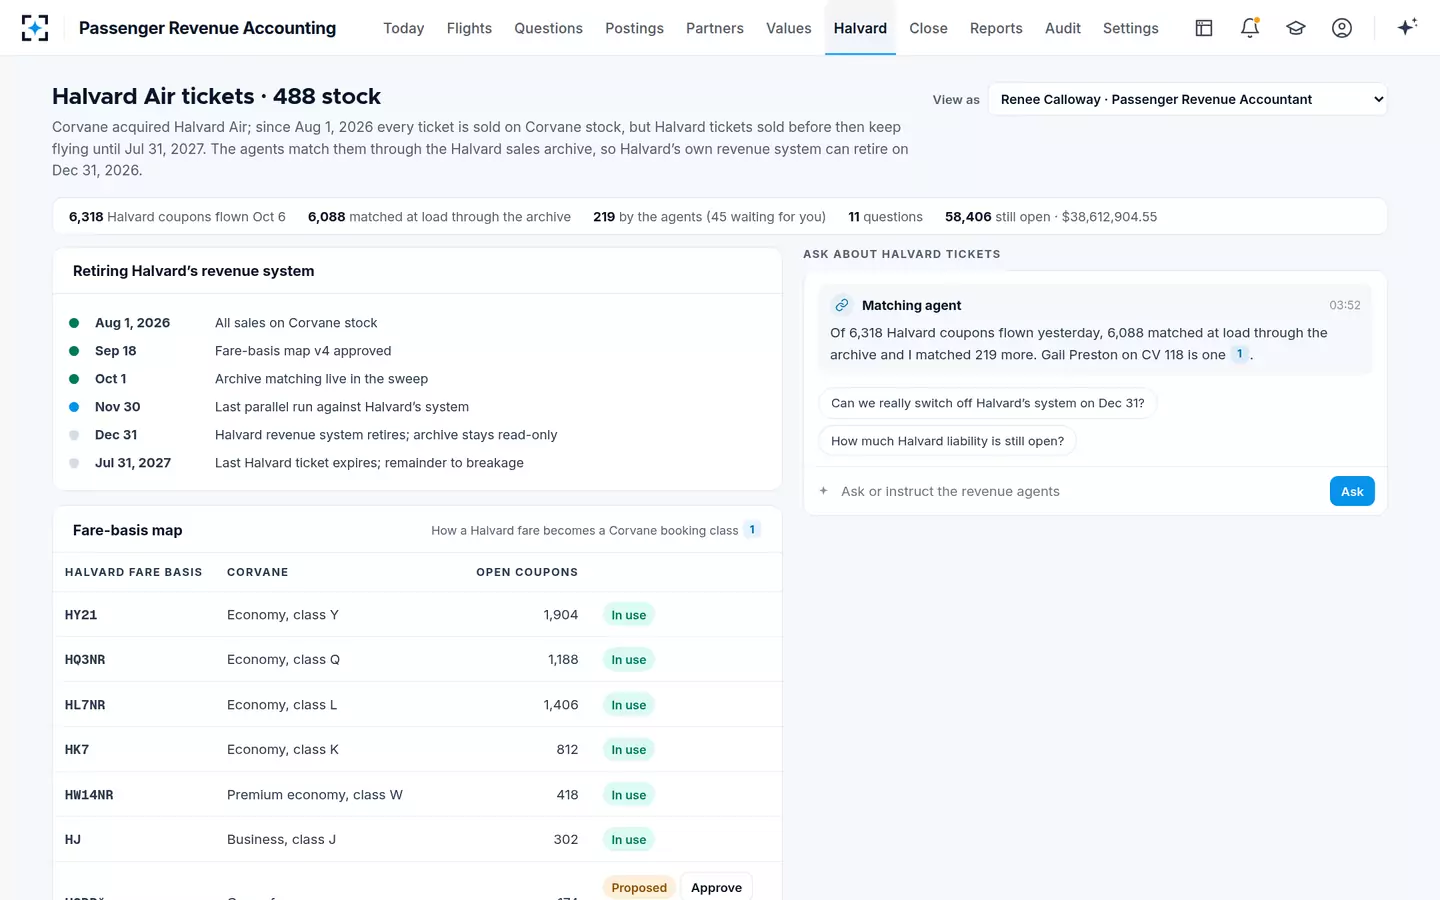
Task: Open the Values tab
Action: [789, 28]
